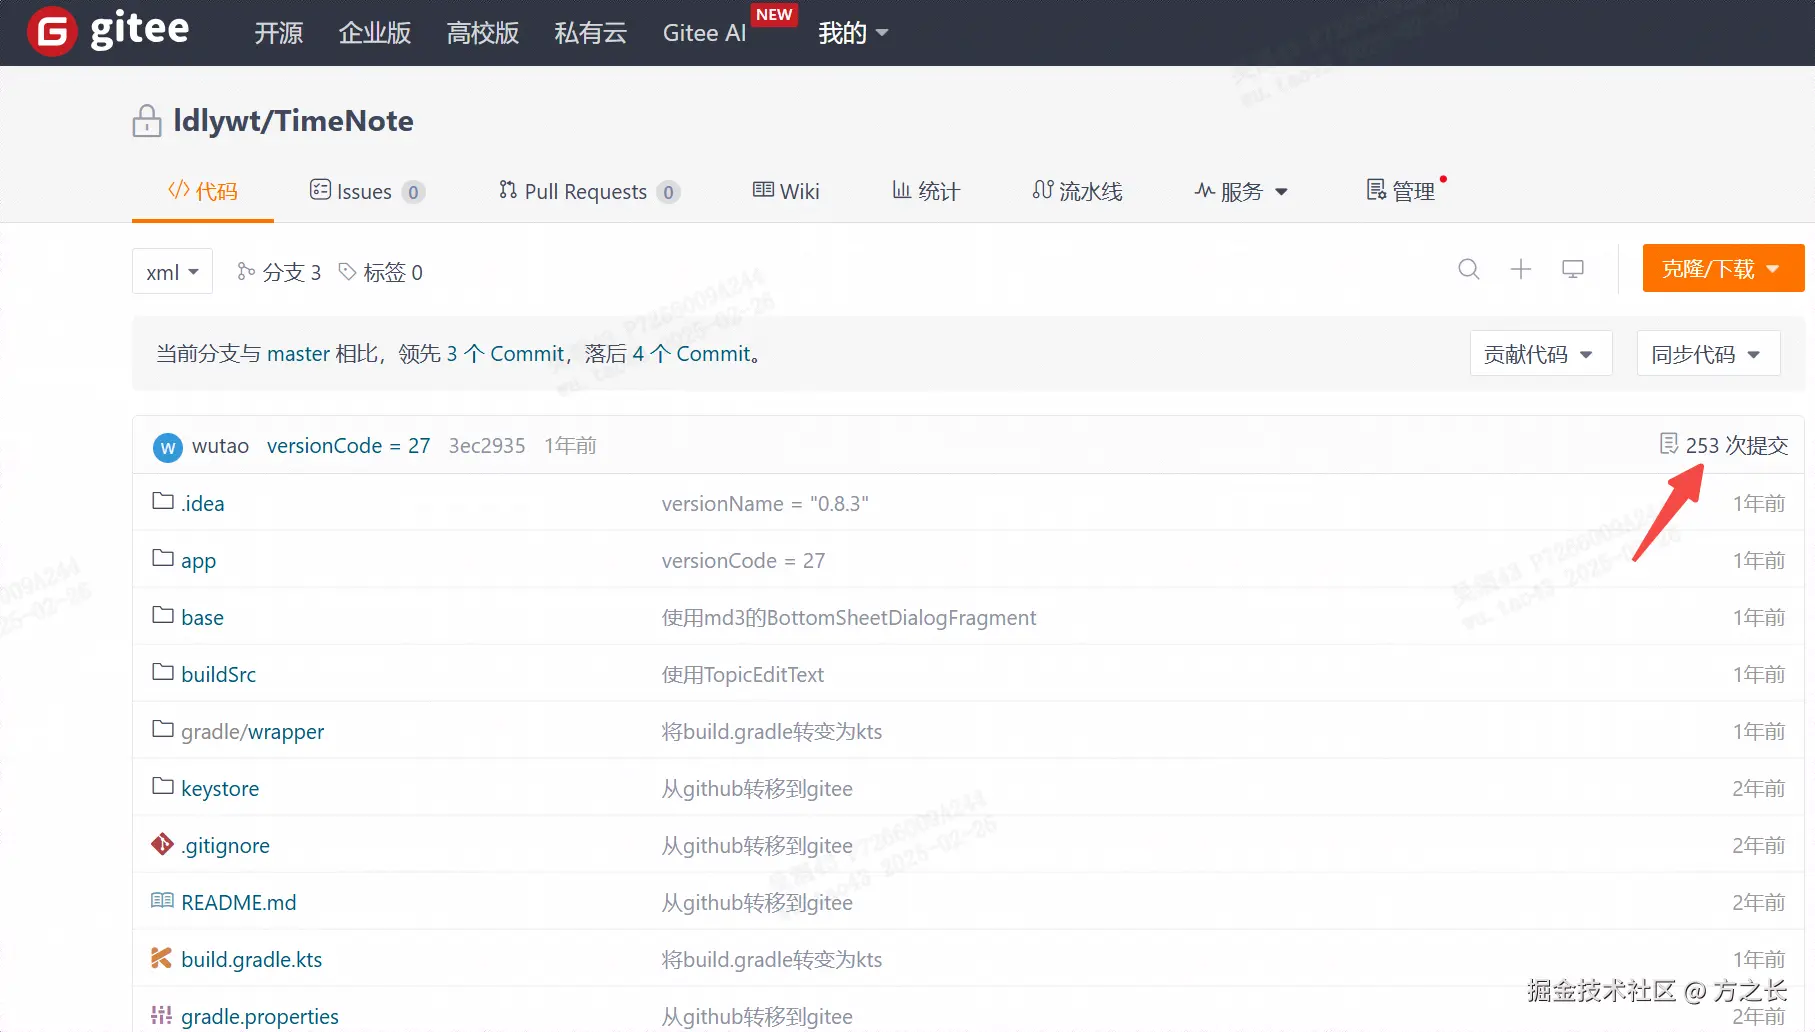
Task: Click the build.gradle.kts Kotlin file icon
Action: coord(162,958)
